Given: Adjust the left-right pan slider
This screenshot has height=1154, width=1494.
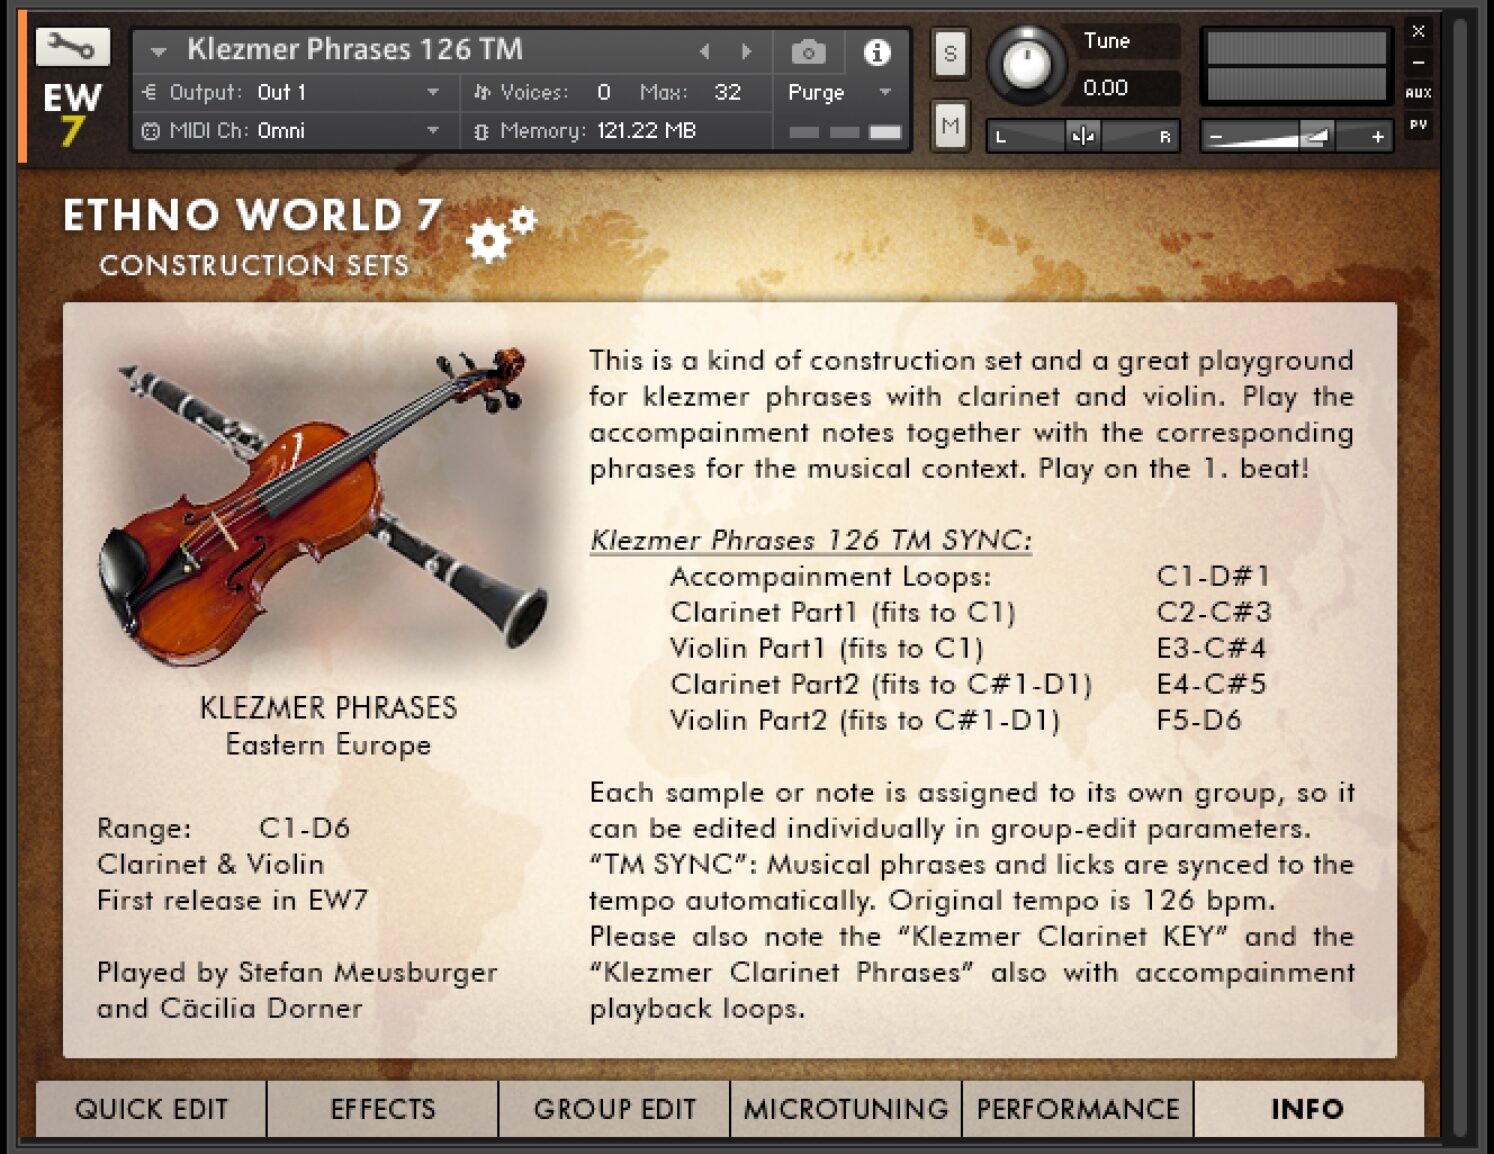Looking at the screenshot, I should 1082,136.
